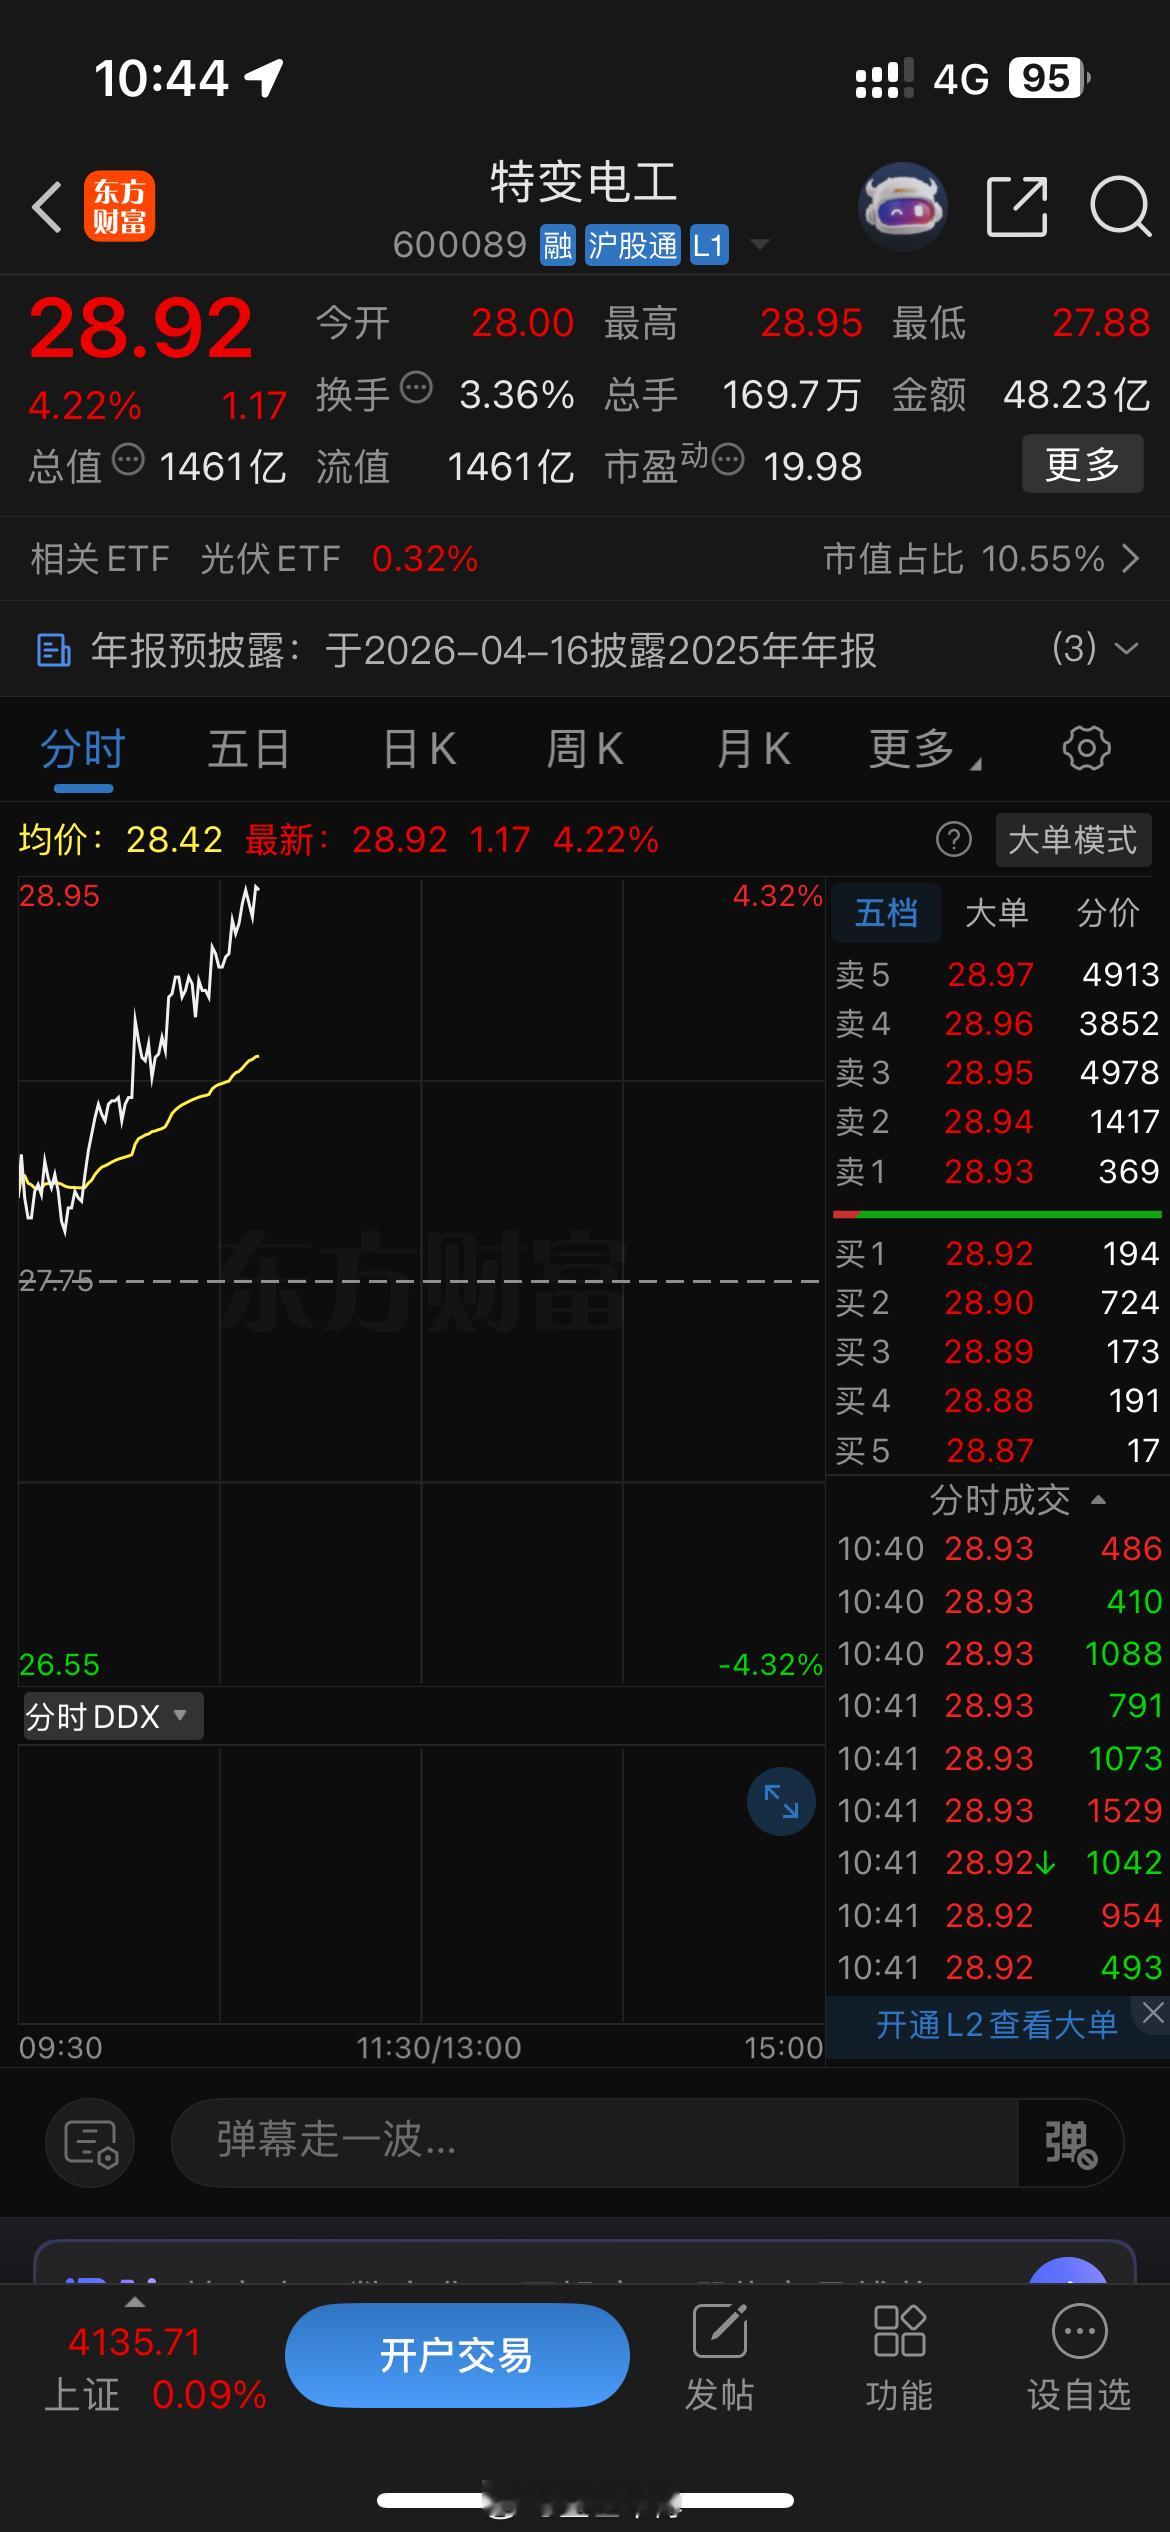Screen dimensions: 1170x2532
Task: Expand the stock code dropdown arrow
Action: coord(760,244)
